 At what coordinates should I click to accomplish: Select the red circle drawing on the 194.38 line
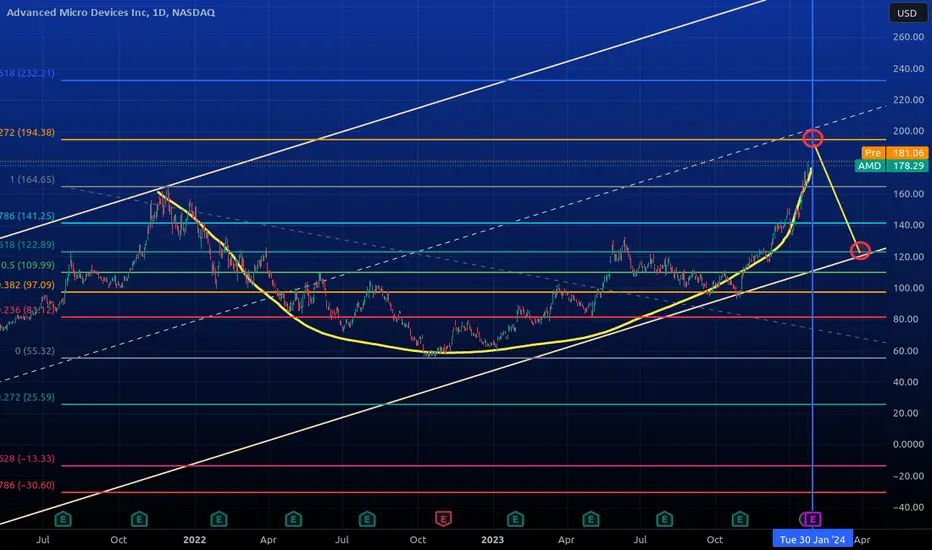813,139
